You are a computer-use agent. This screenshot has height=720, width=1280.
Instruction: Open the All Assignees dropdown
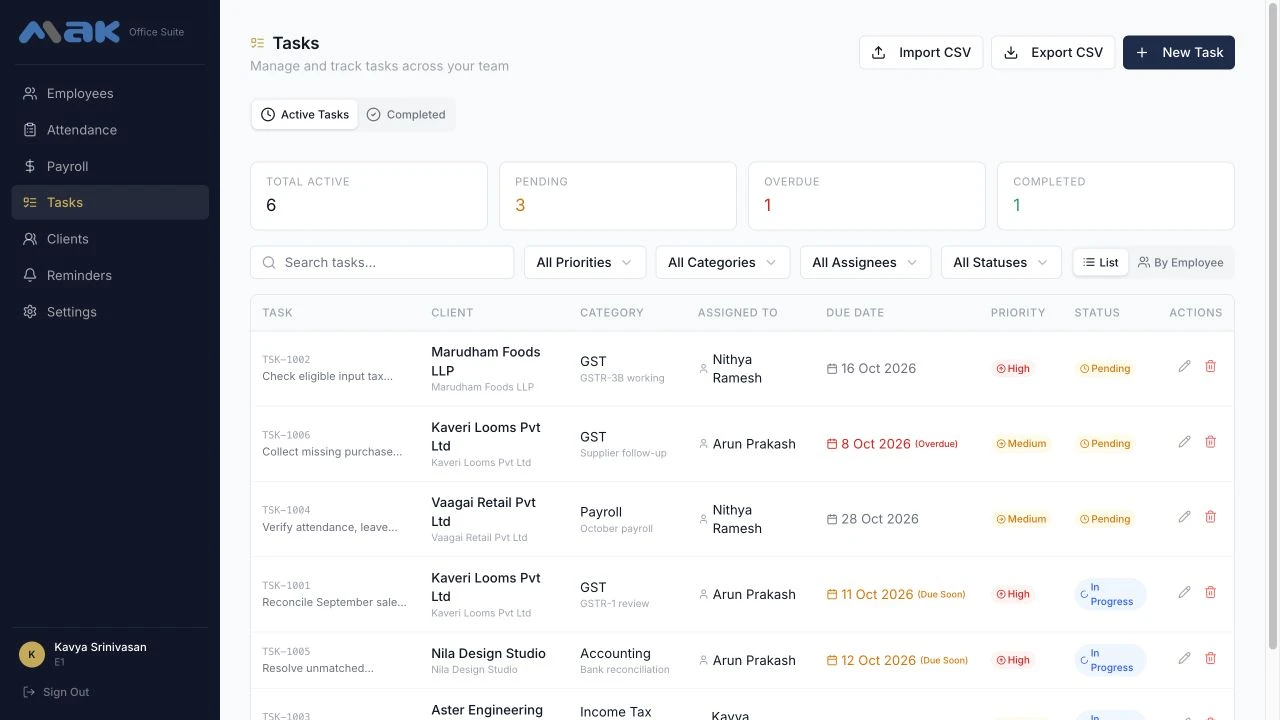865,263
